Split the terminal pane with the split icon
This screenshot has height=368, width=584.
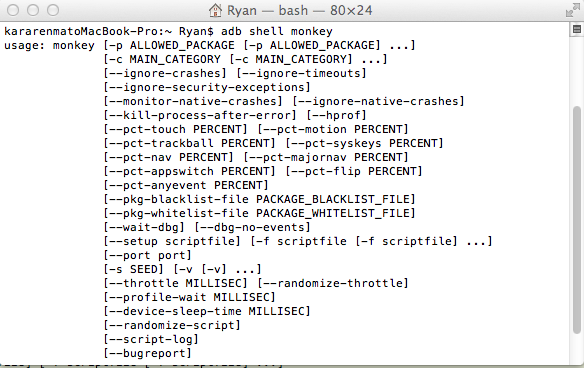tap(577, 29)
